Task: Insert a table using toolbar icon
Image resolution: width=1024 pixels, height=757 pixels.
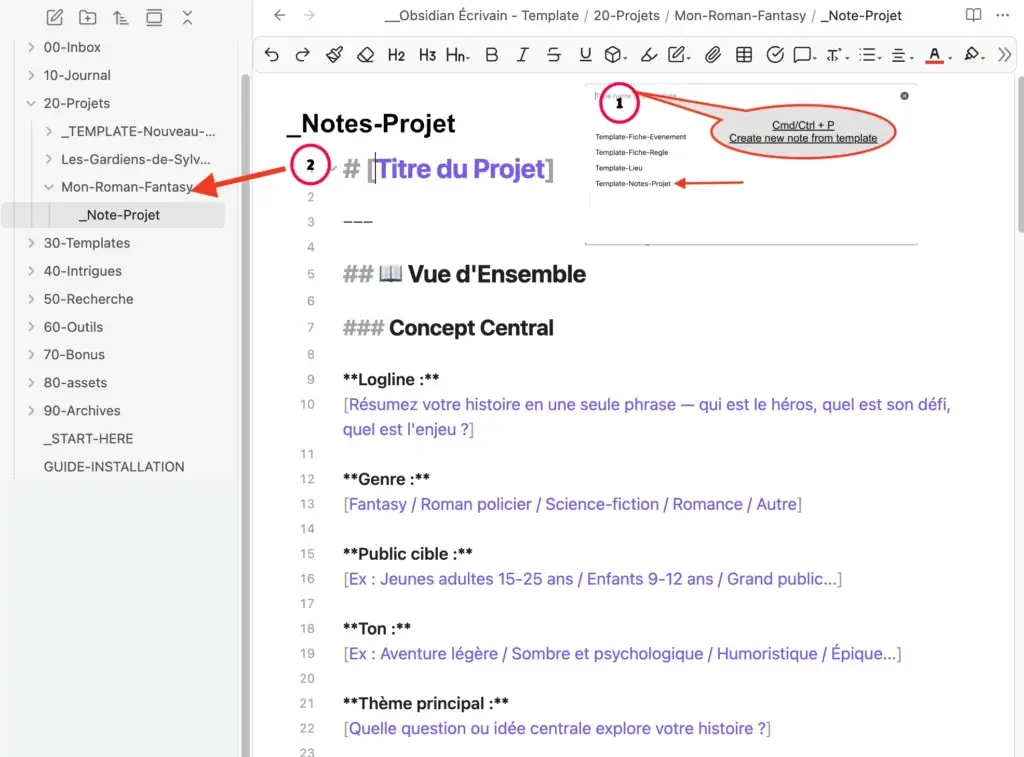Action: tap(744, 55)
